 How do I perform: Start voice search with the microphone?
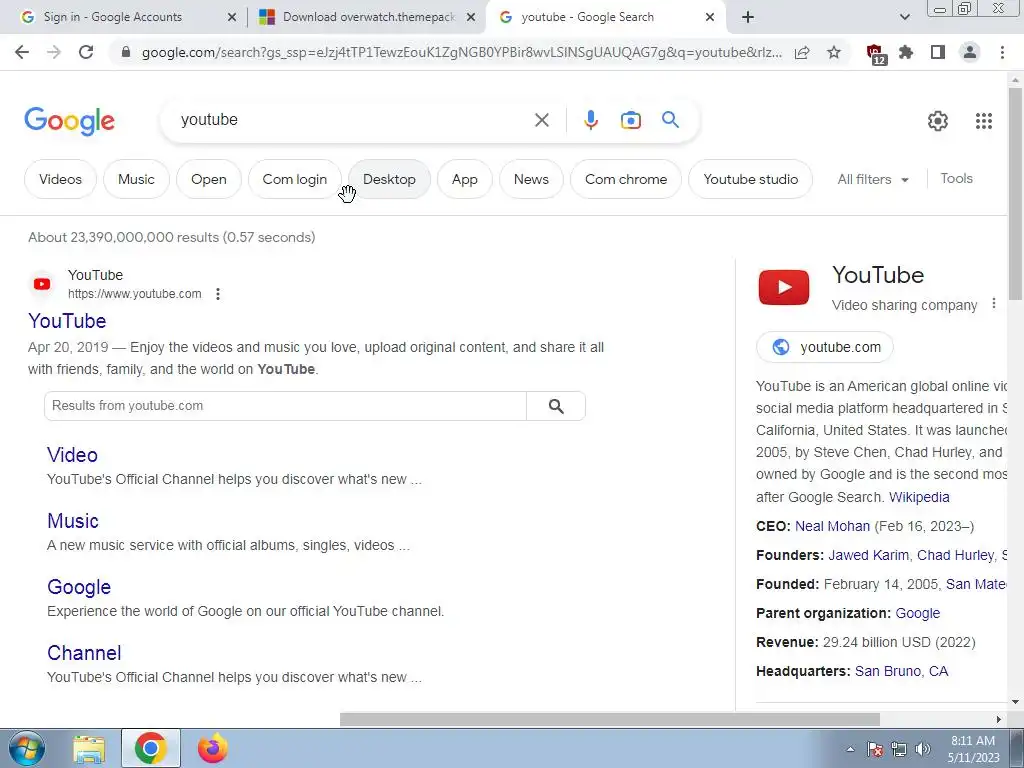pyautogui.click(x=590, y=120)
